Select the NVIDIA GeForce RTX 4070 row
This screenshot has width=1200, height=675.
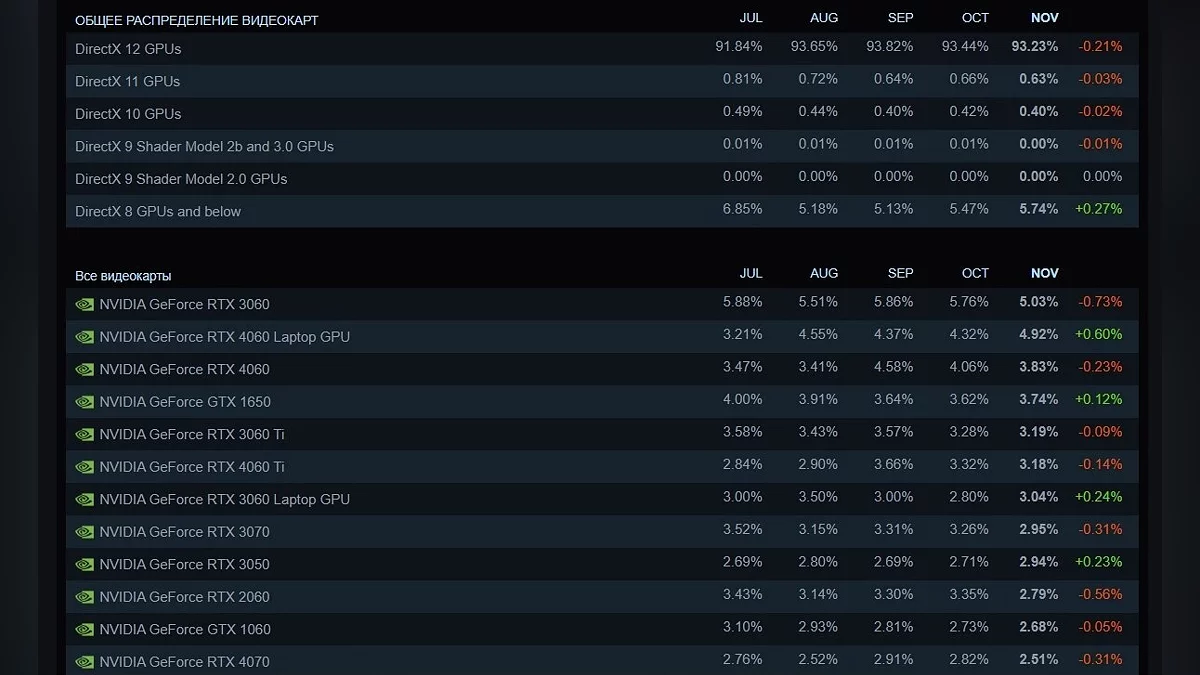click(x=184, y=661)
